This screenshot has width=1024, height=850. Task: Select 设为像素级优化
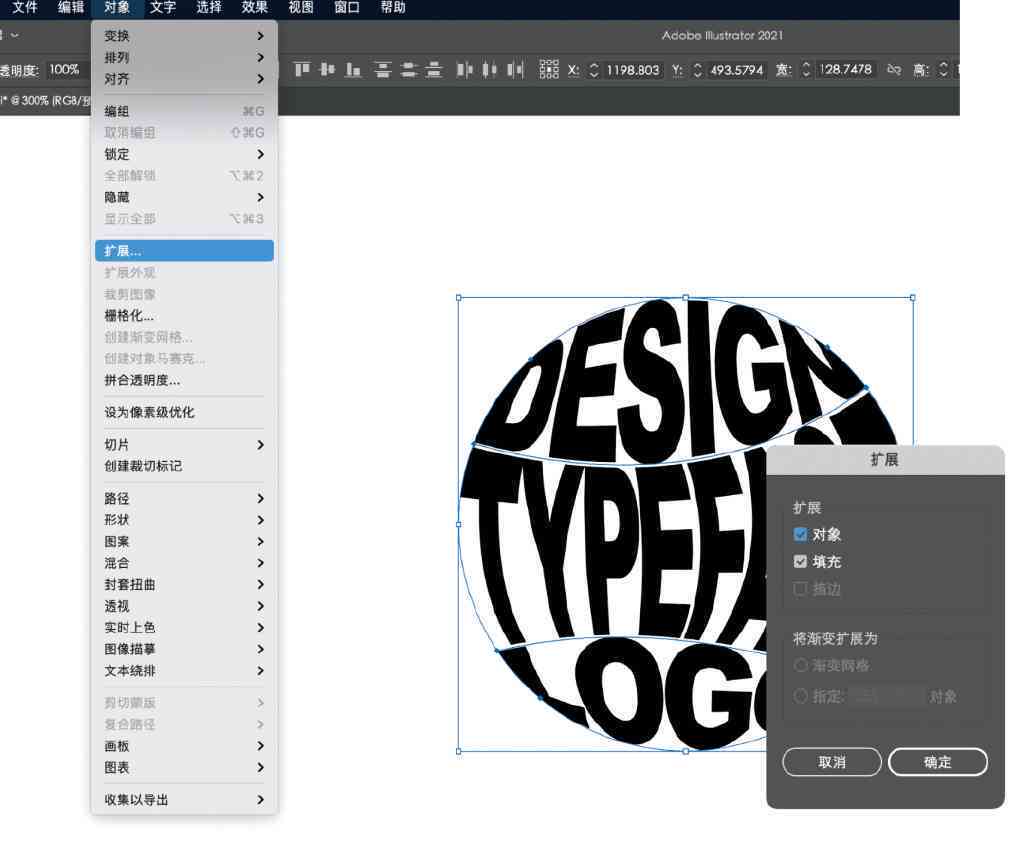click(184, 413)
